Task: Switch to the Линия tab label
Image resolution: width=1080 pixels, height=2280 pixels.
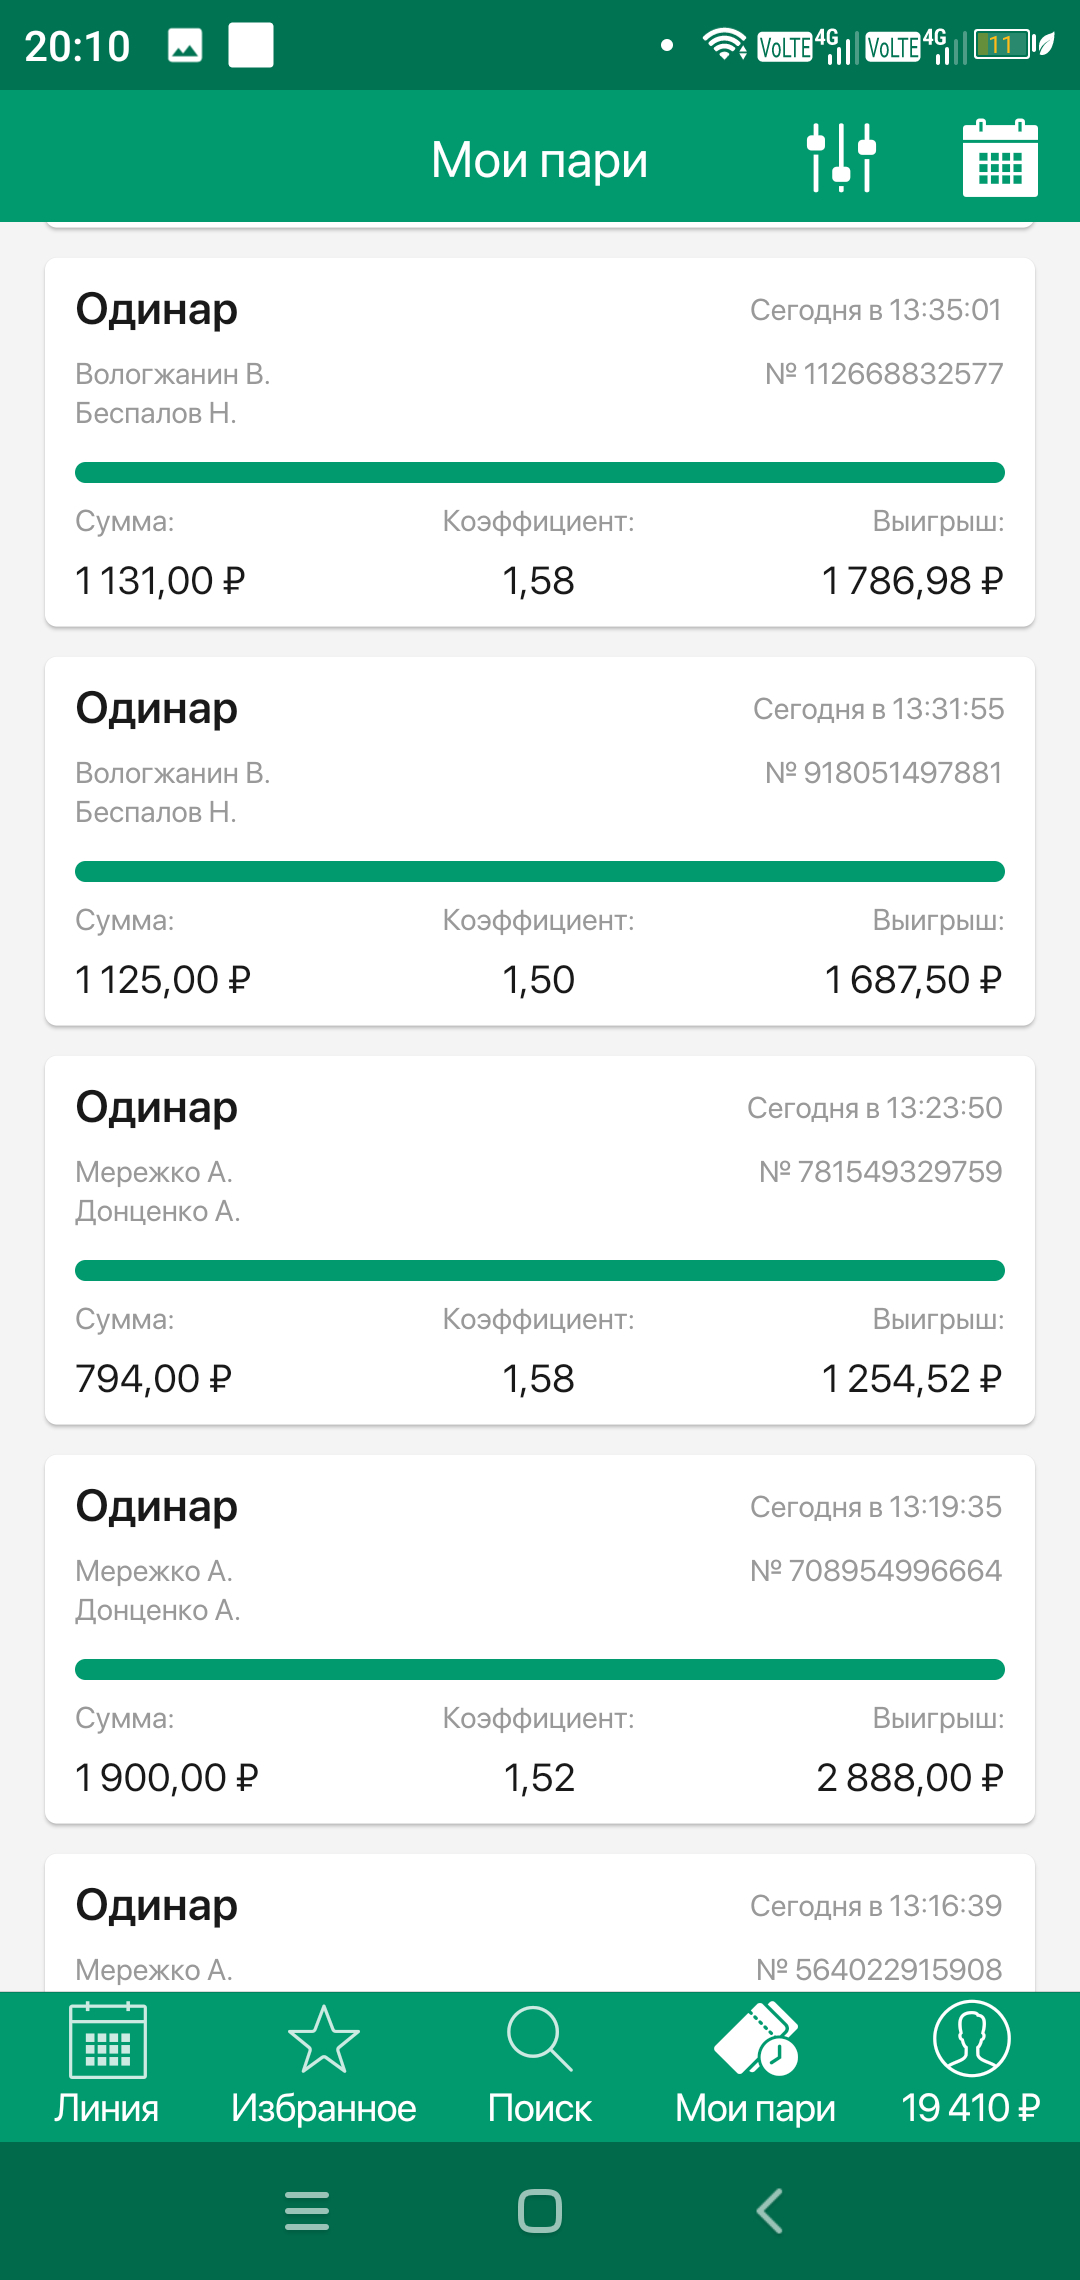Action: click(107, 2108)
